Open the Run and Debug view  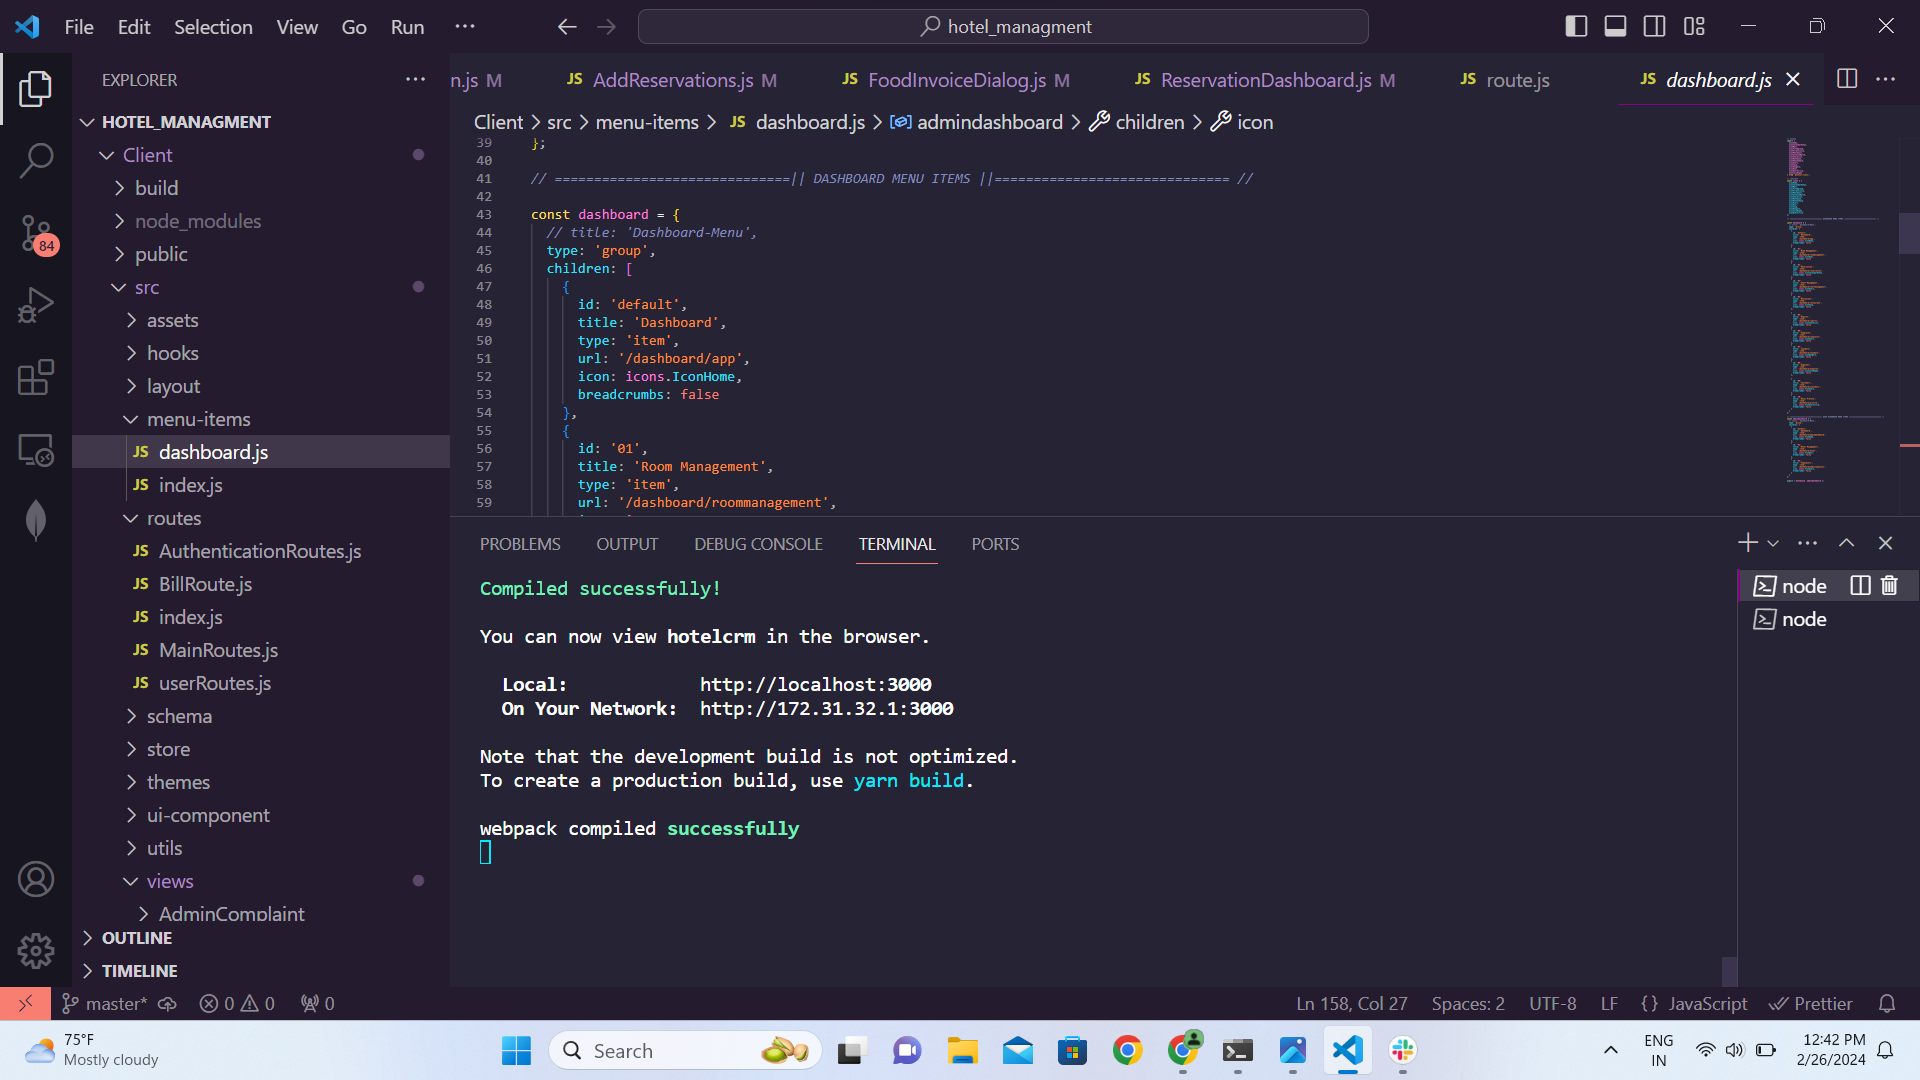pos(36,305)
